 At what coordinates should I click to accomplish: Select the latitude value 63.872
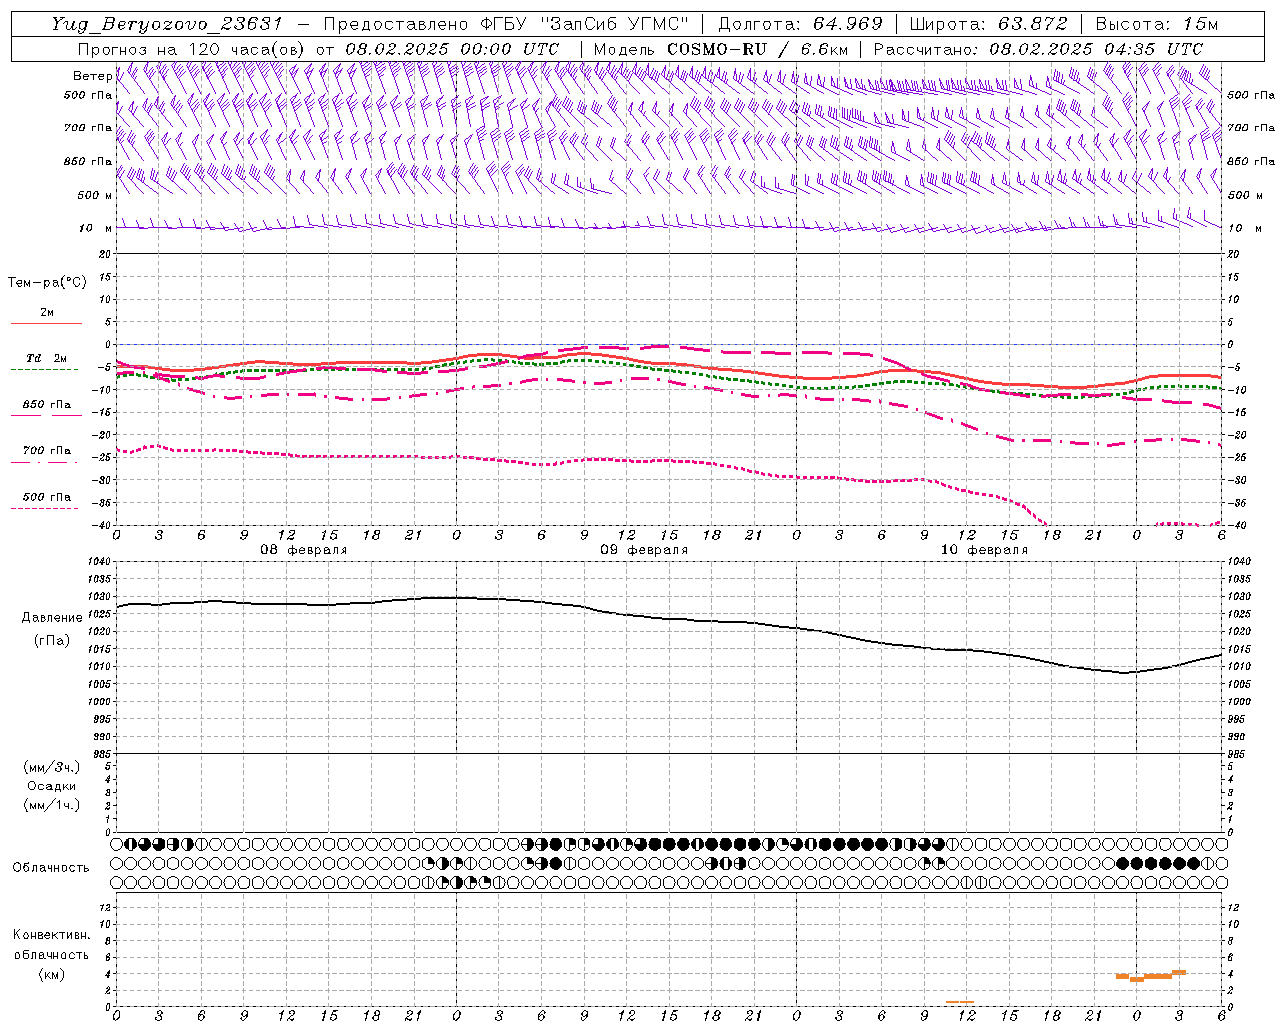tap(1033, 24)
